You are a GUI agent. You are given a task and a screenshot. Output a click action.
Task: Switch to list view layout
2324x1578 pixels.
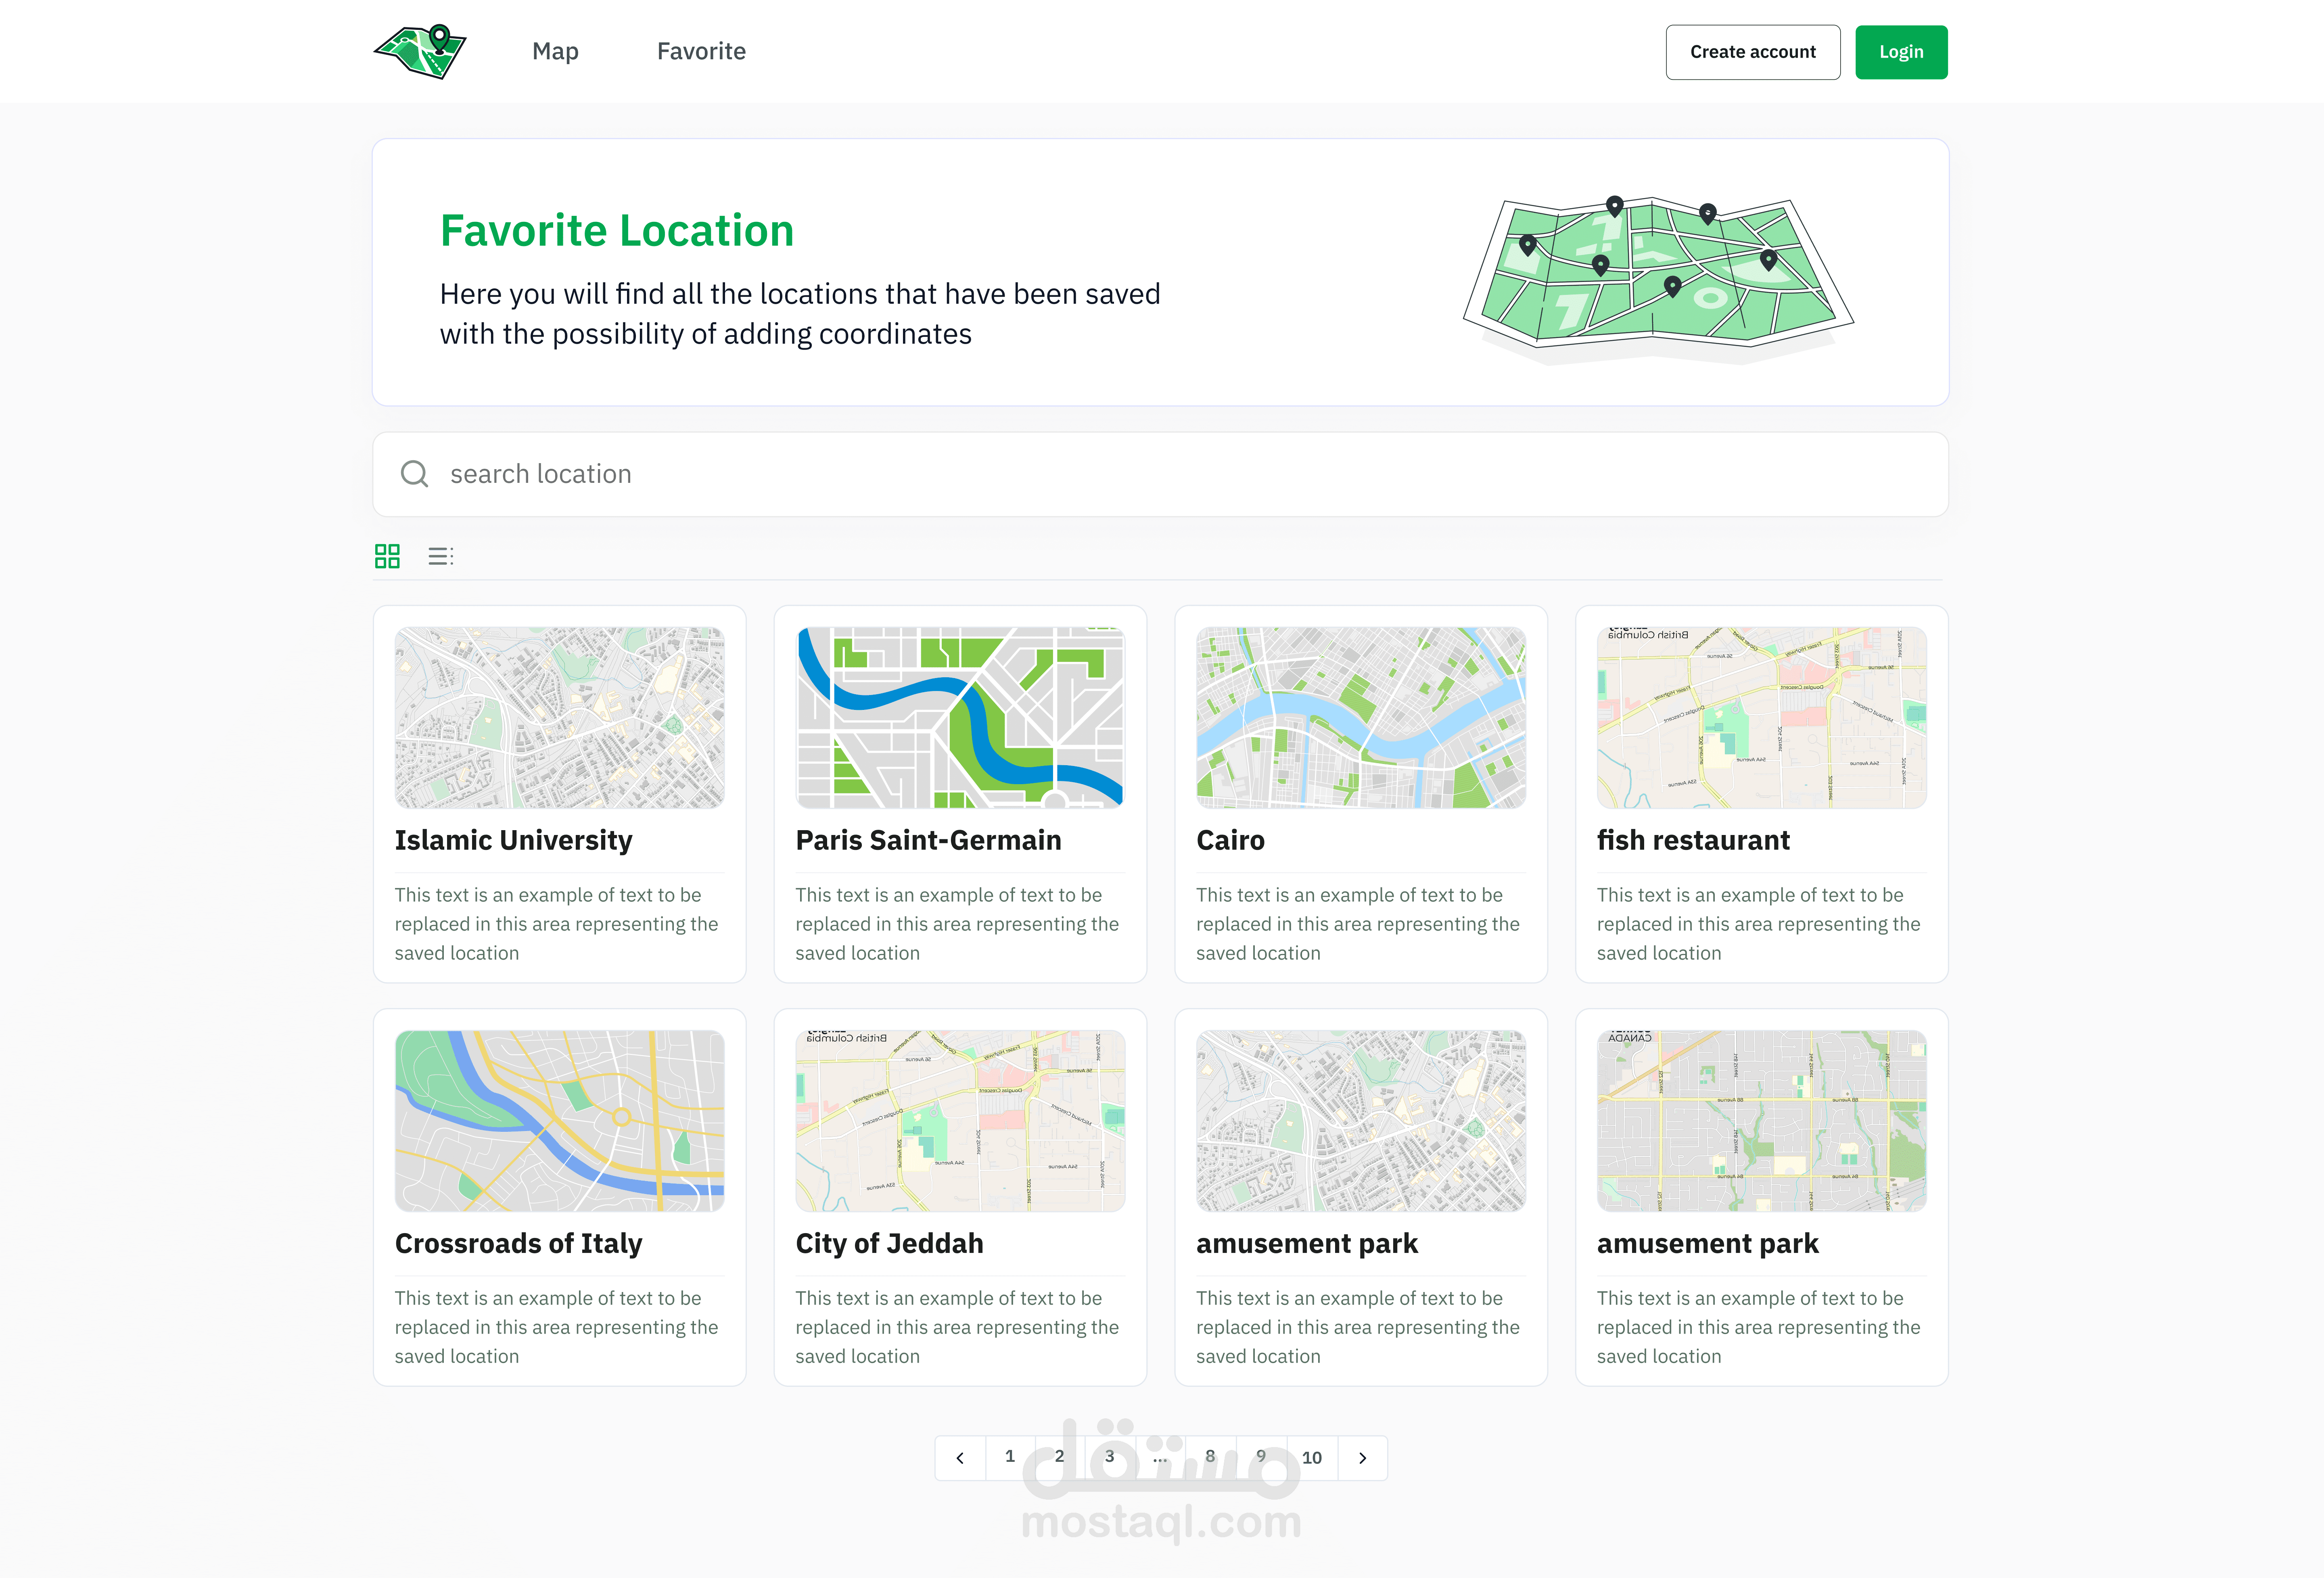(440, 556)
